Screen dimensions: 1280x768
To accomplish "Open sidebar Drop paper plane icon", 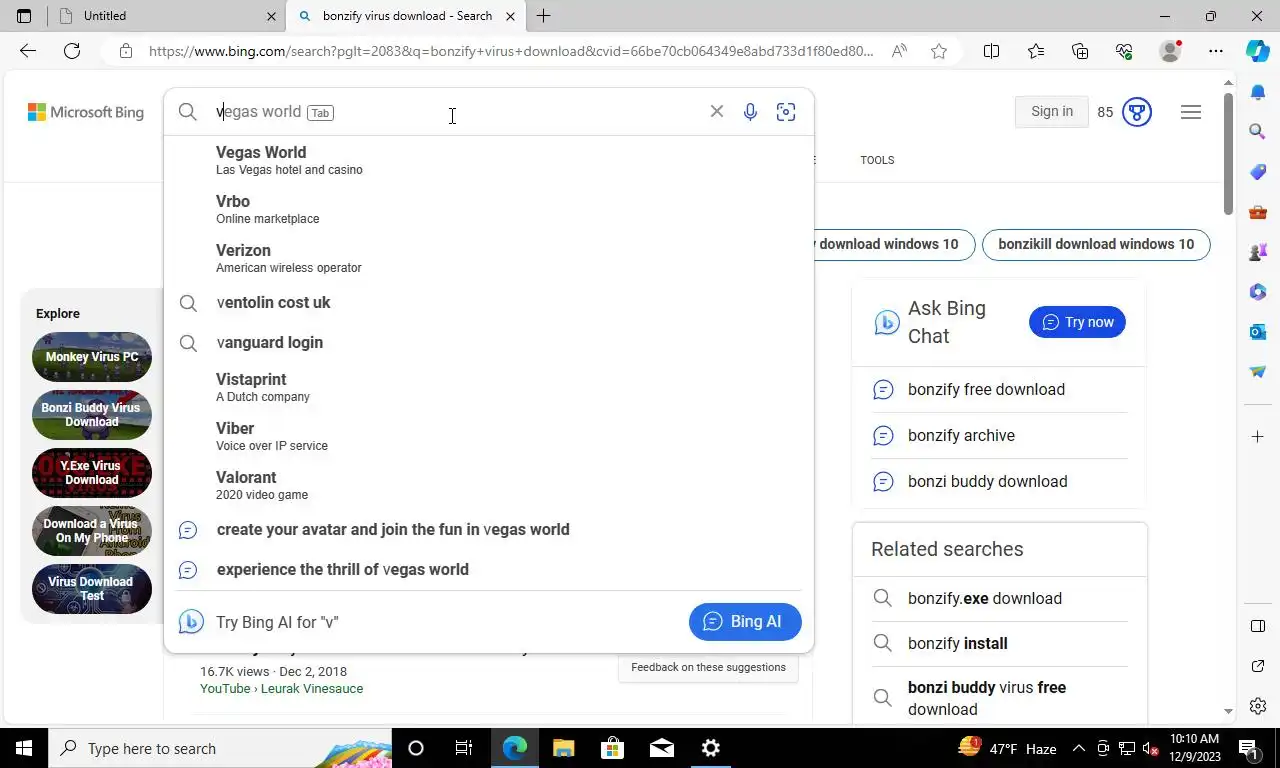I will [x=1258, y=371].
